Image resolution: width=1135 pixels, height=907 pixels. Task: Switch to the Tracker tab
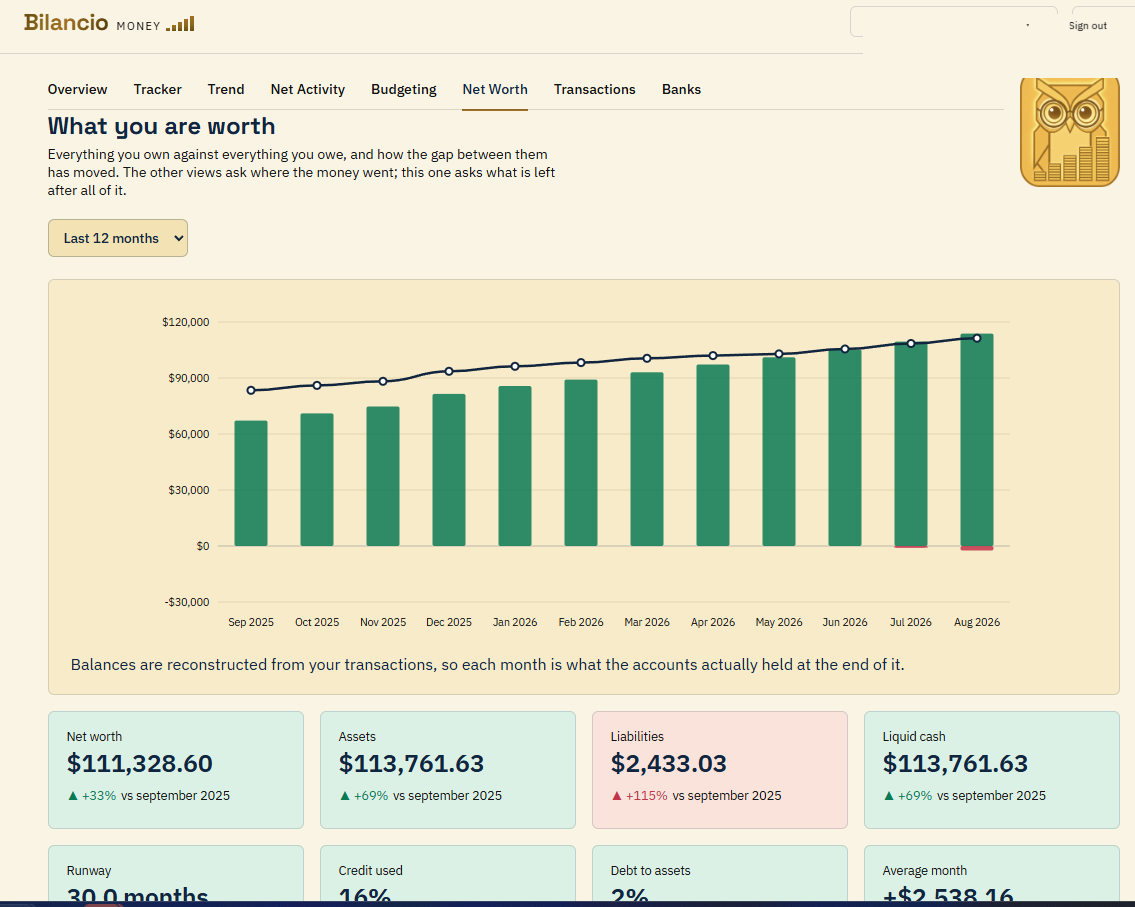pos(157,89)
